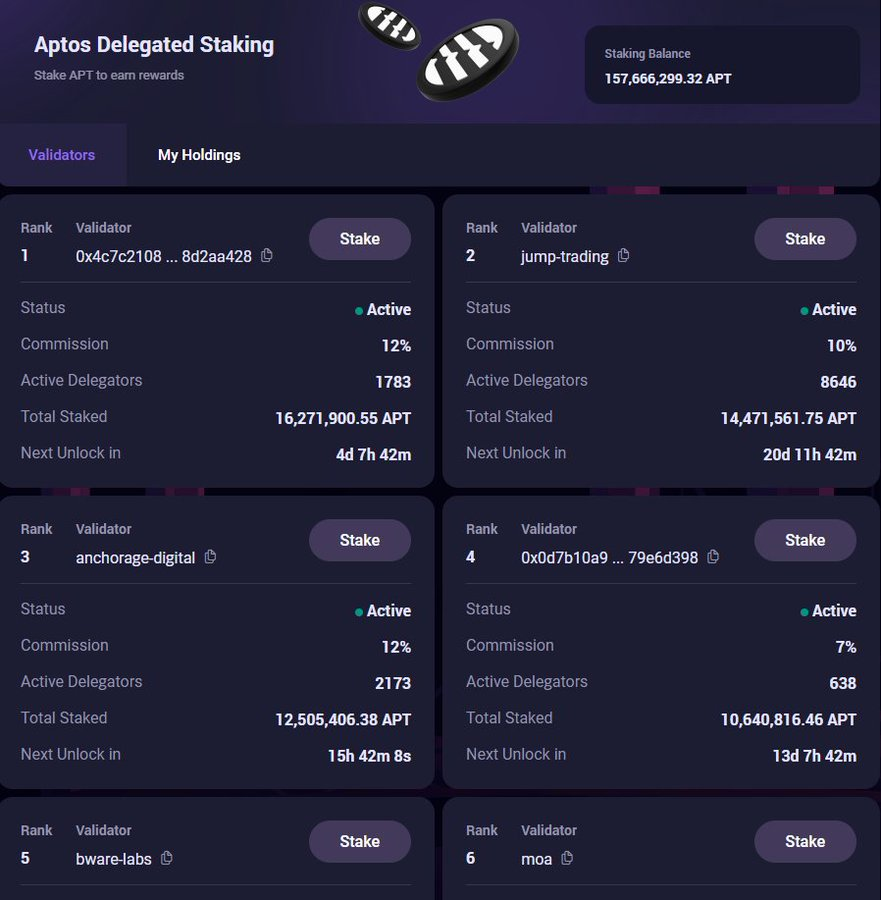Stake with rank 4 validator

click(x=805, y=540)
